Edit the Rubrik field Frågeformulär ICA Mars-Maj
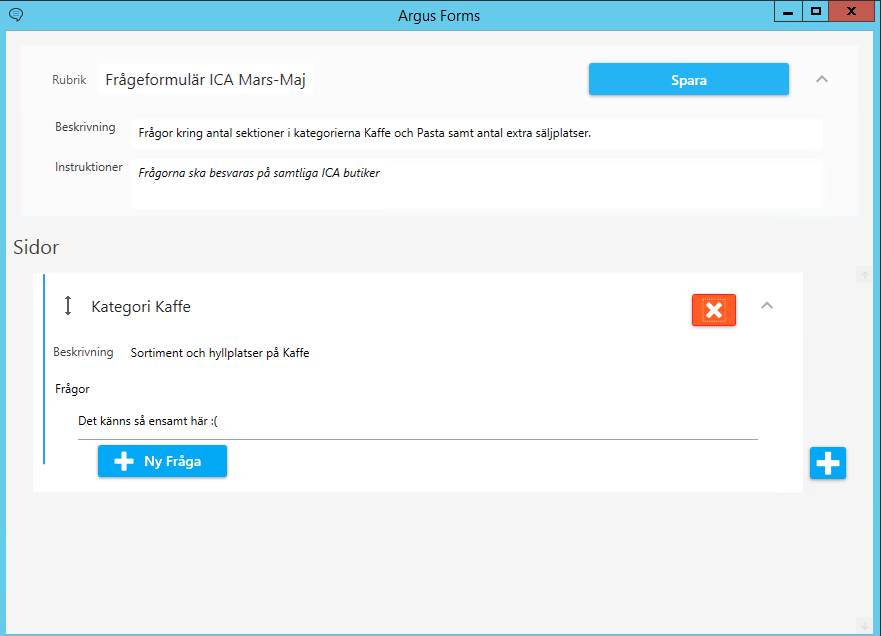The image size is (881, 636). coord(206,79)
